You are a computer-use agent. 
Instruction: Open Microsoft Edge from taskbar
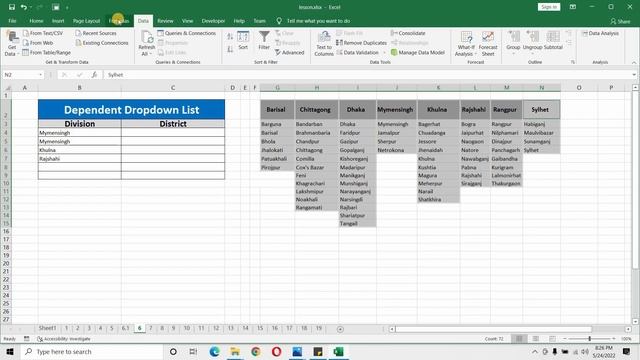(214, 352)
